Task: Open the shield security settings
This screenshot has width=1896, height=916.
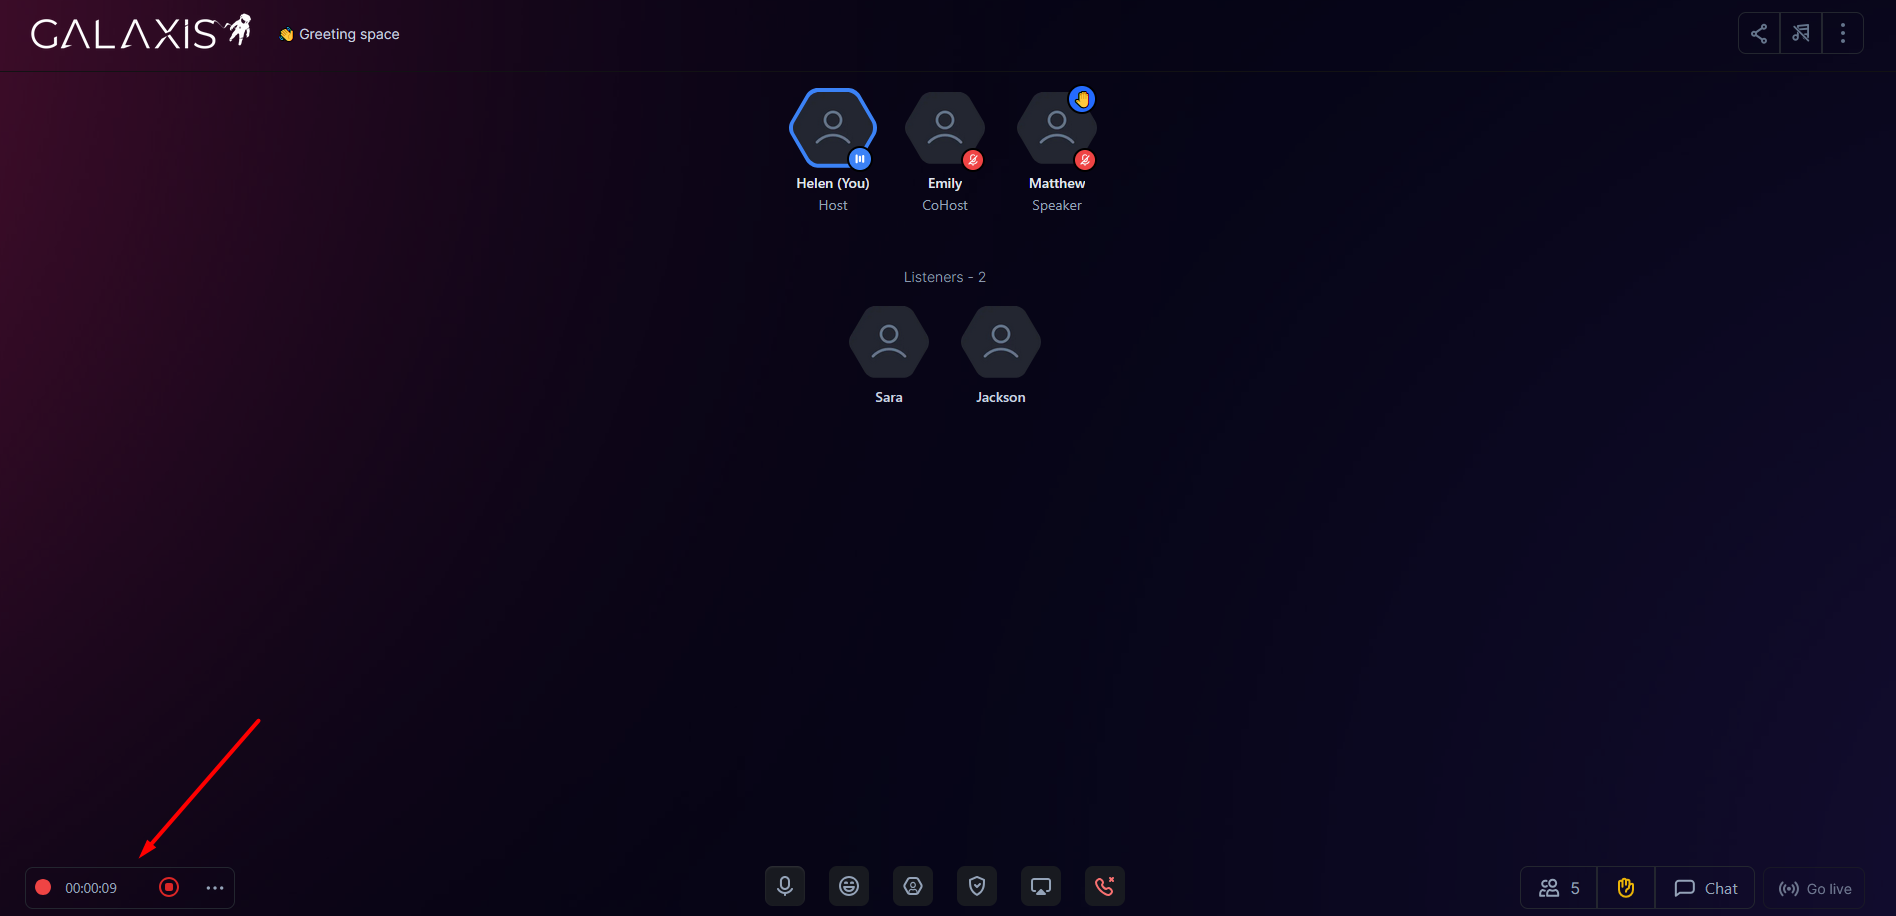Action: 976,886
